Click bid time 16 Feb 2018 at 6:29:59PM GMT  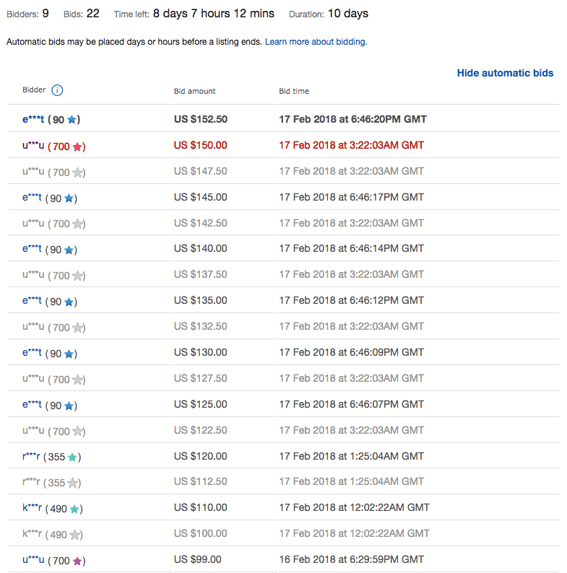click(351, 559)
